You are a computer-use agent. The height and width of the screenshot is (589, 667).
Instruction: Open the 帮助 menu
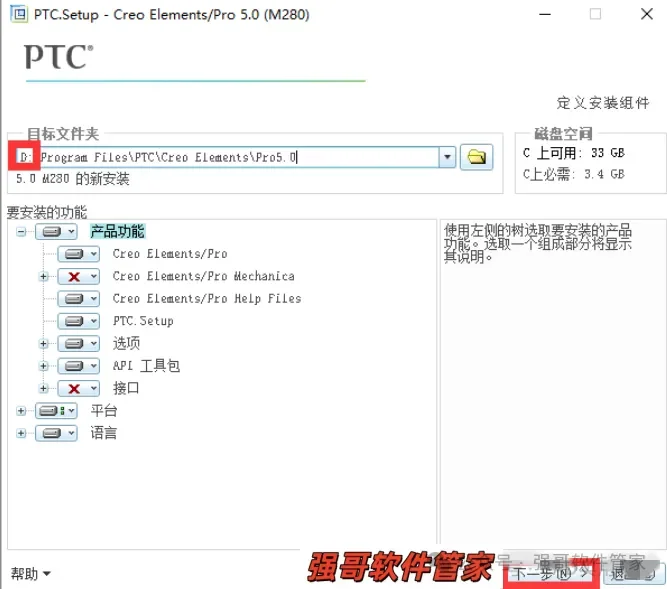30,574
